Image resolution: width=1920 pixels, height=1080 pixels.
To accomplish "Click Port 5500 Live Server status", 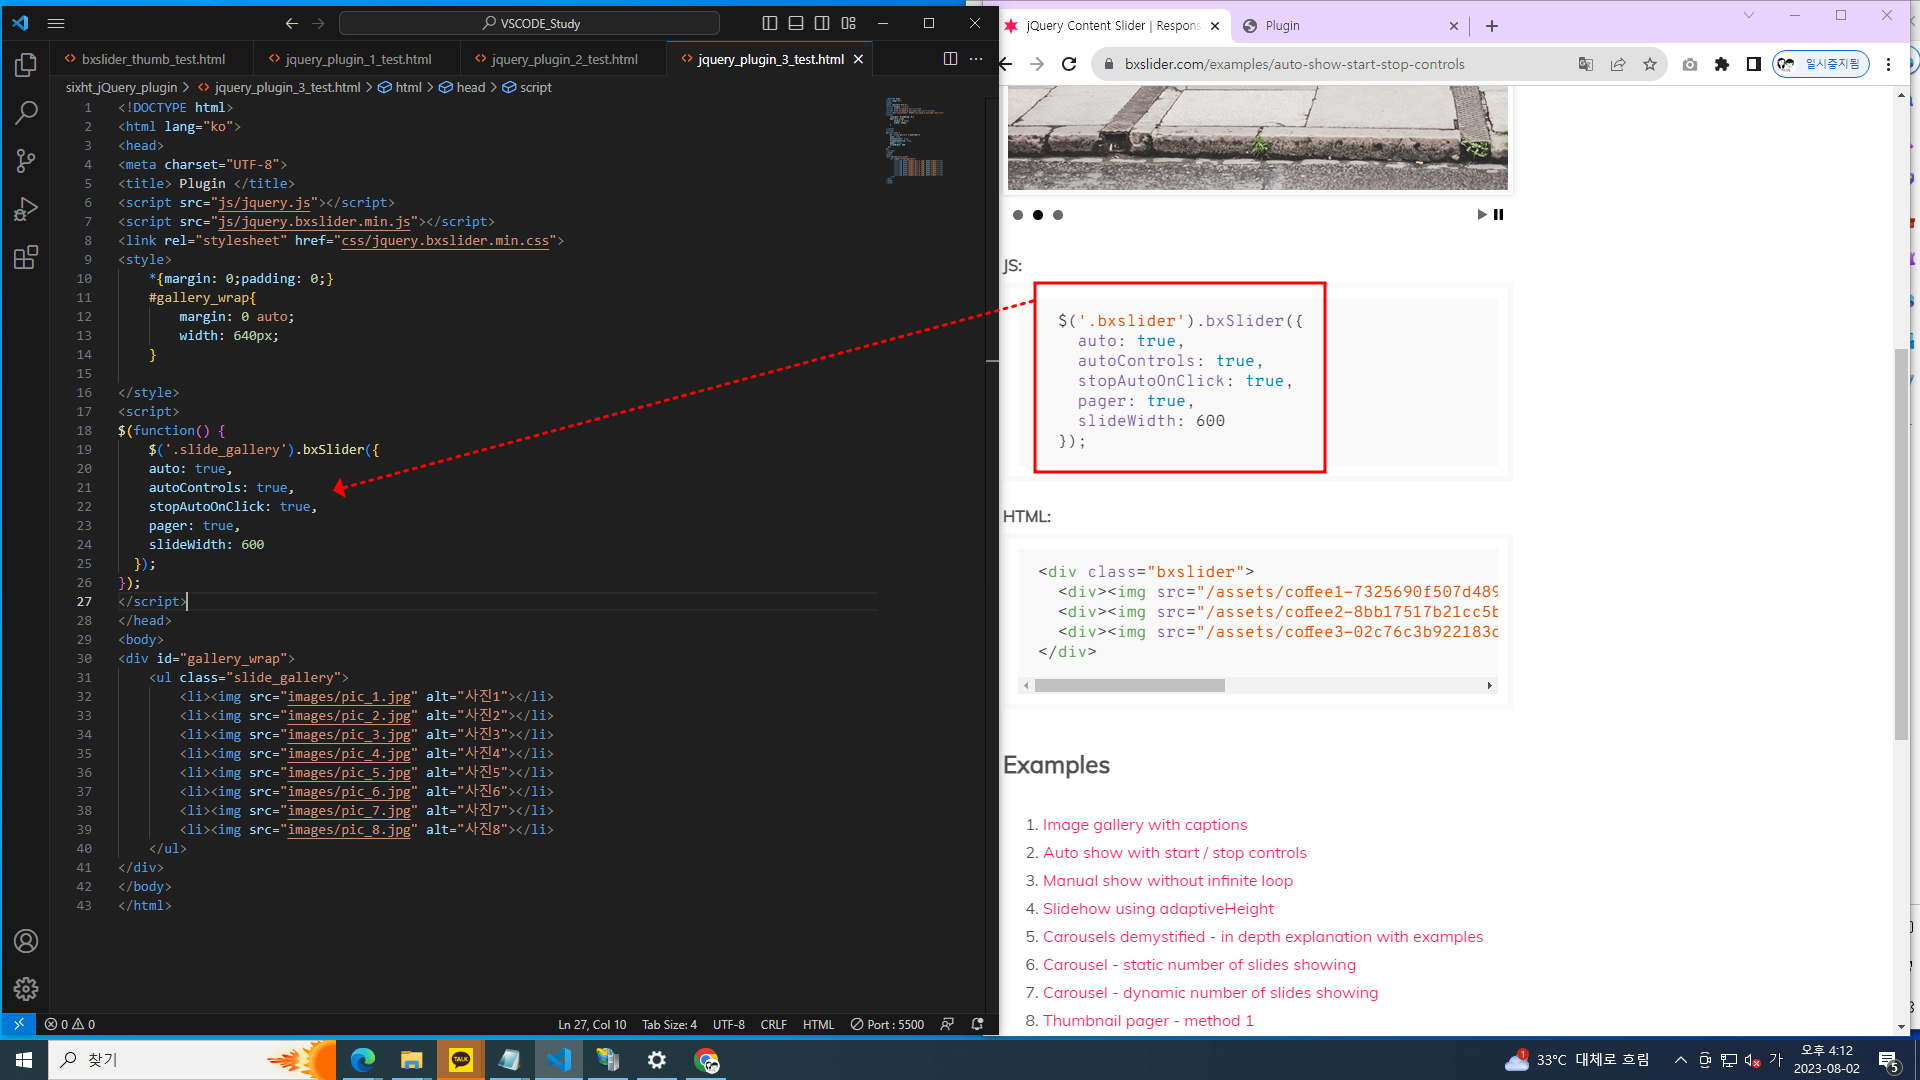I will (x=887, y=1024).
